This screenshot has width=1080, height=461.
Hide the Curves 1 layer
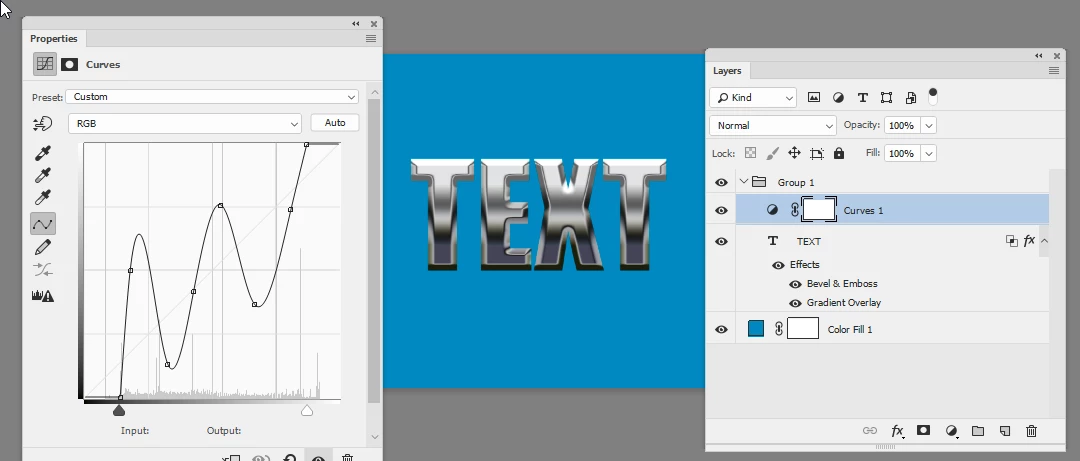tap(721, 210)
